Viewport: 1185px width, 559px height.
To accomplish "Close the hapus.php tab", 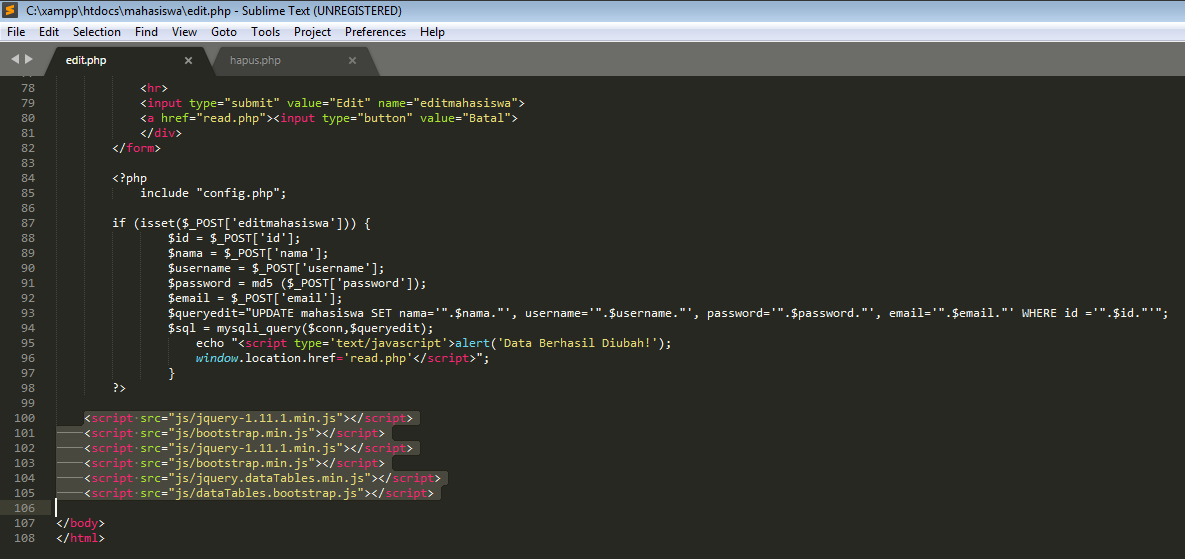I will point(352,60).
